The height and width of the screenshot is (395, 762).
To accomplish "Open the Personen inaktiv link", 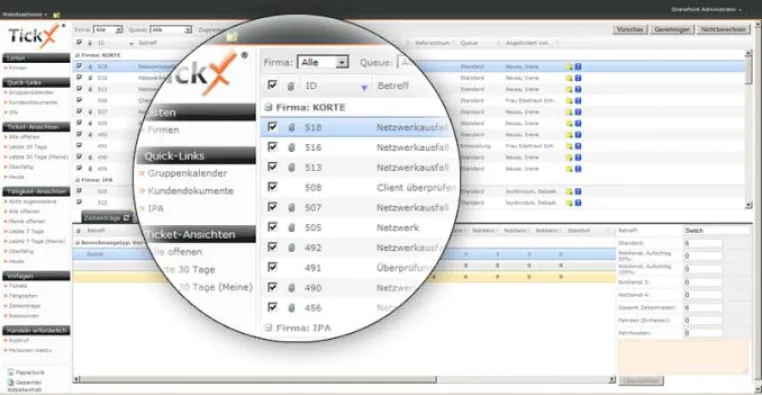I will tap(30, 350).
